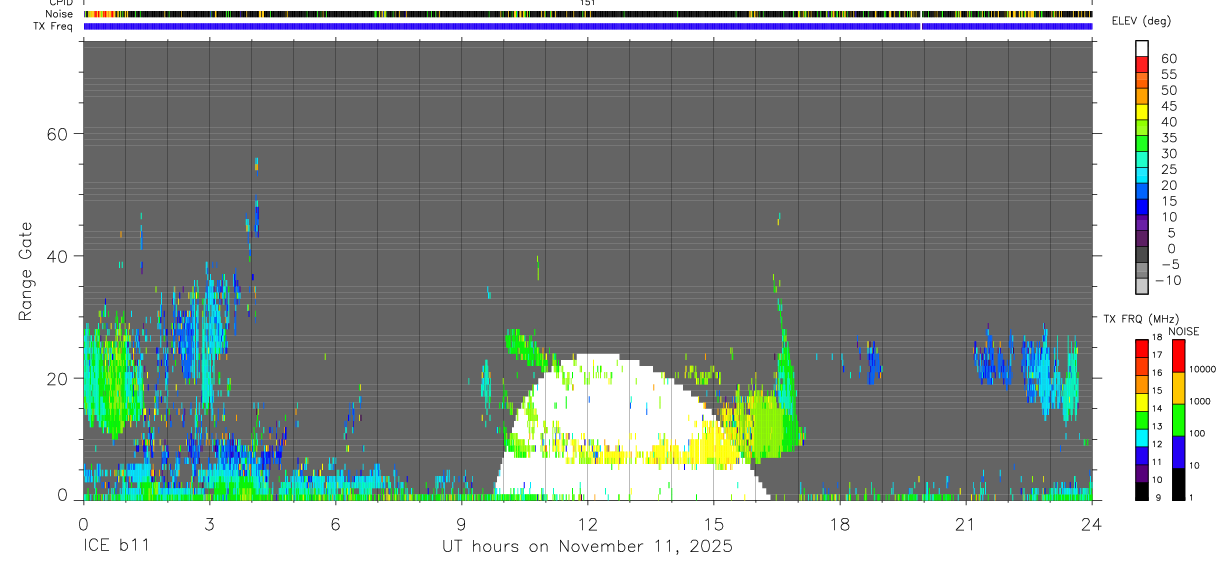Viewport: 1228px width, 567px height.
Task: Click the NOISE label '10000'
Action: [1203, 370]
